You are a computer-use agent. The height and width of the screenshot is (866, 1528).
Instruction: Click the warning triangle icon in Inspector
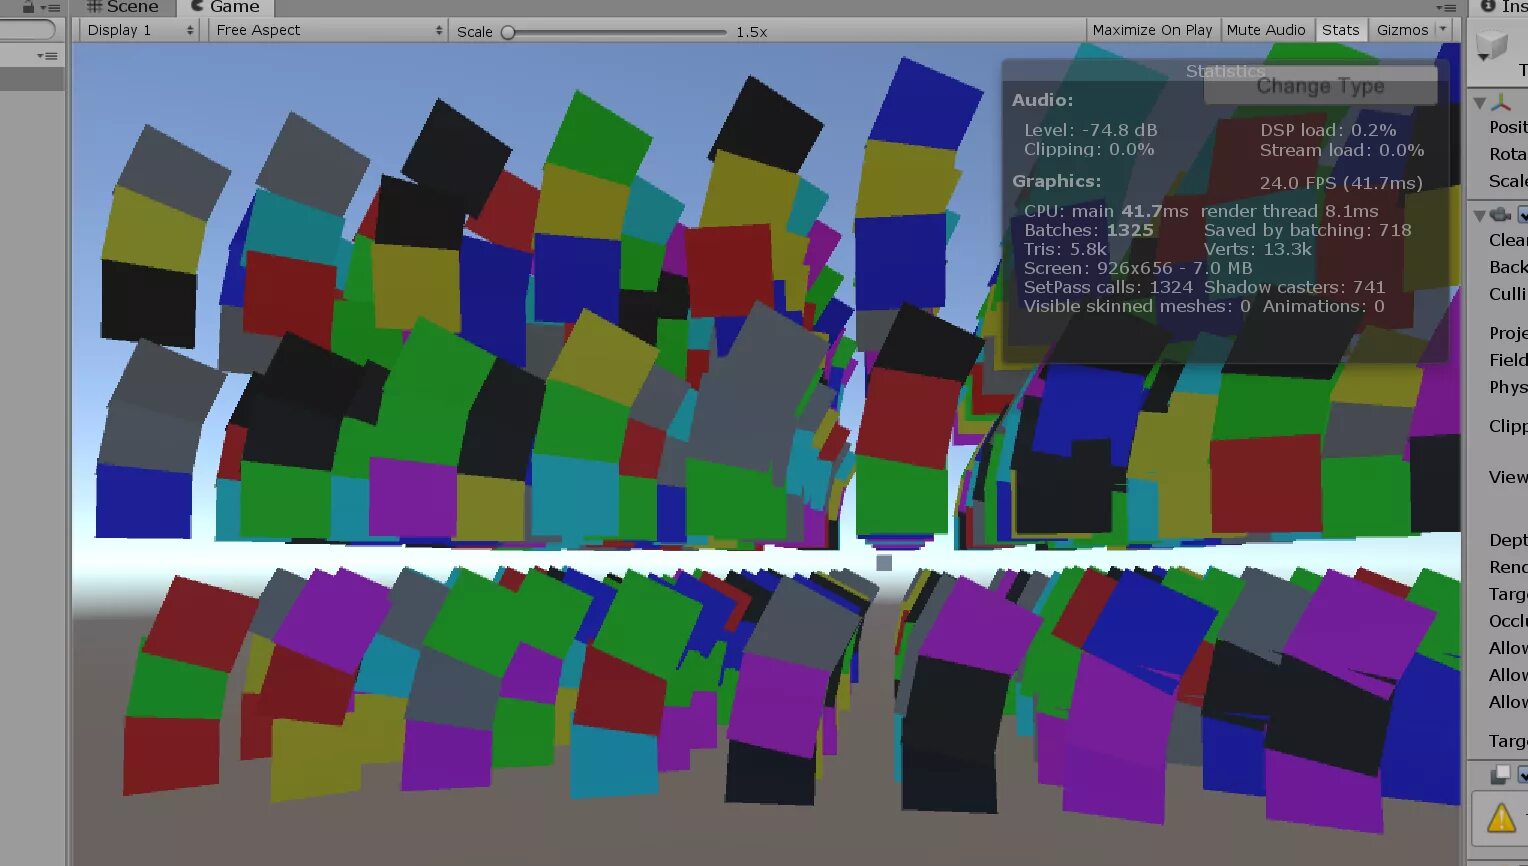(x=1501, y=819)
